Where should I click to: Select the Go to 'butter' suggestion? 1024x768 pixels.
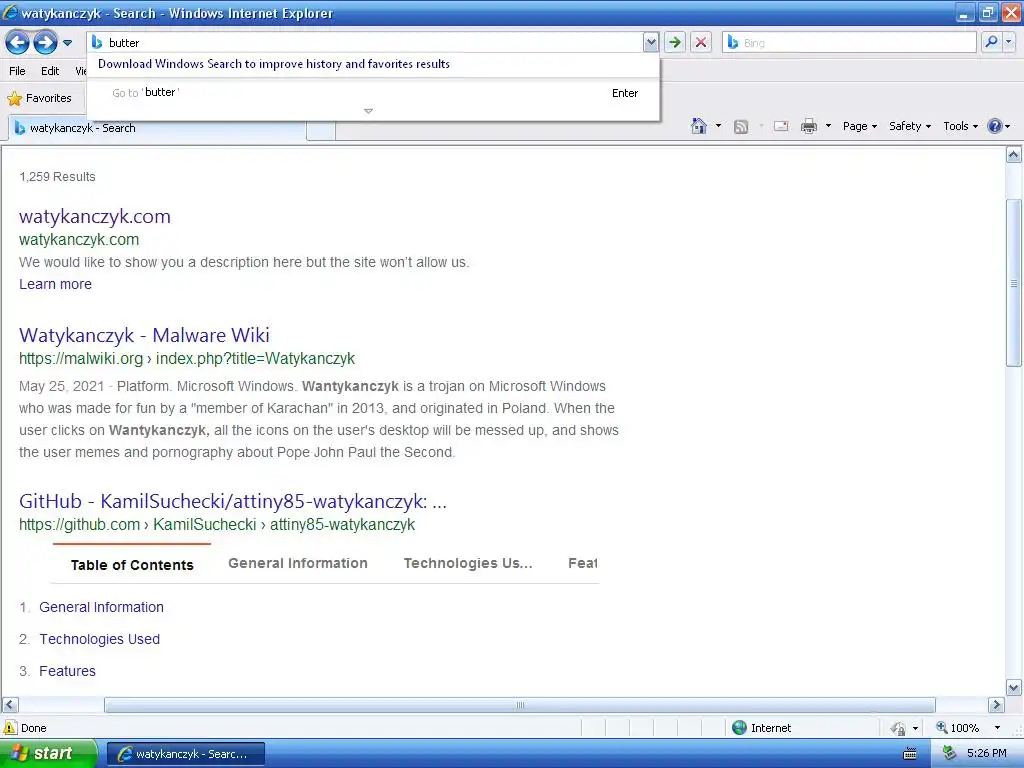point(374,93)
